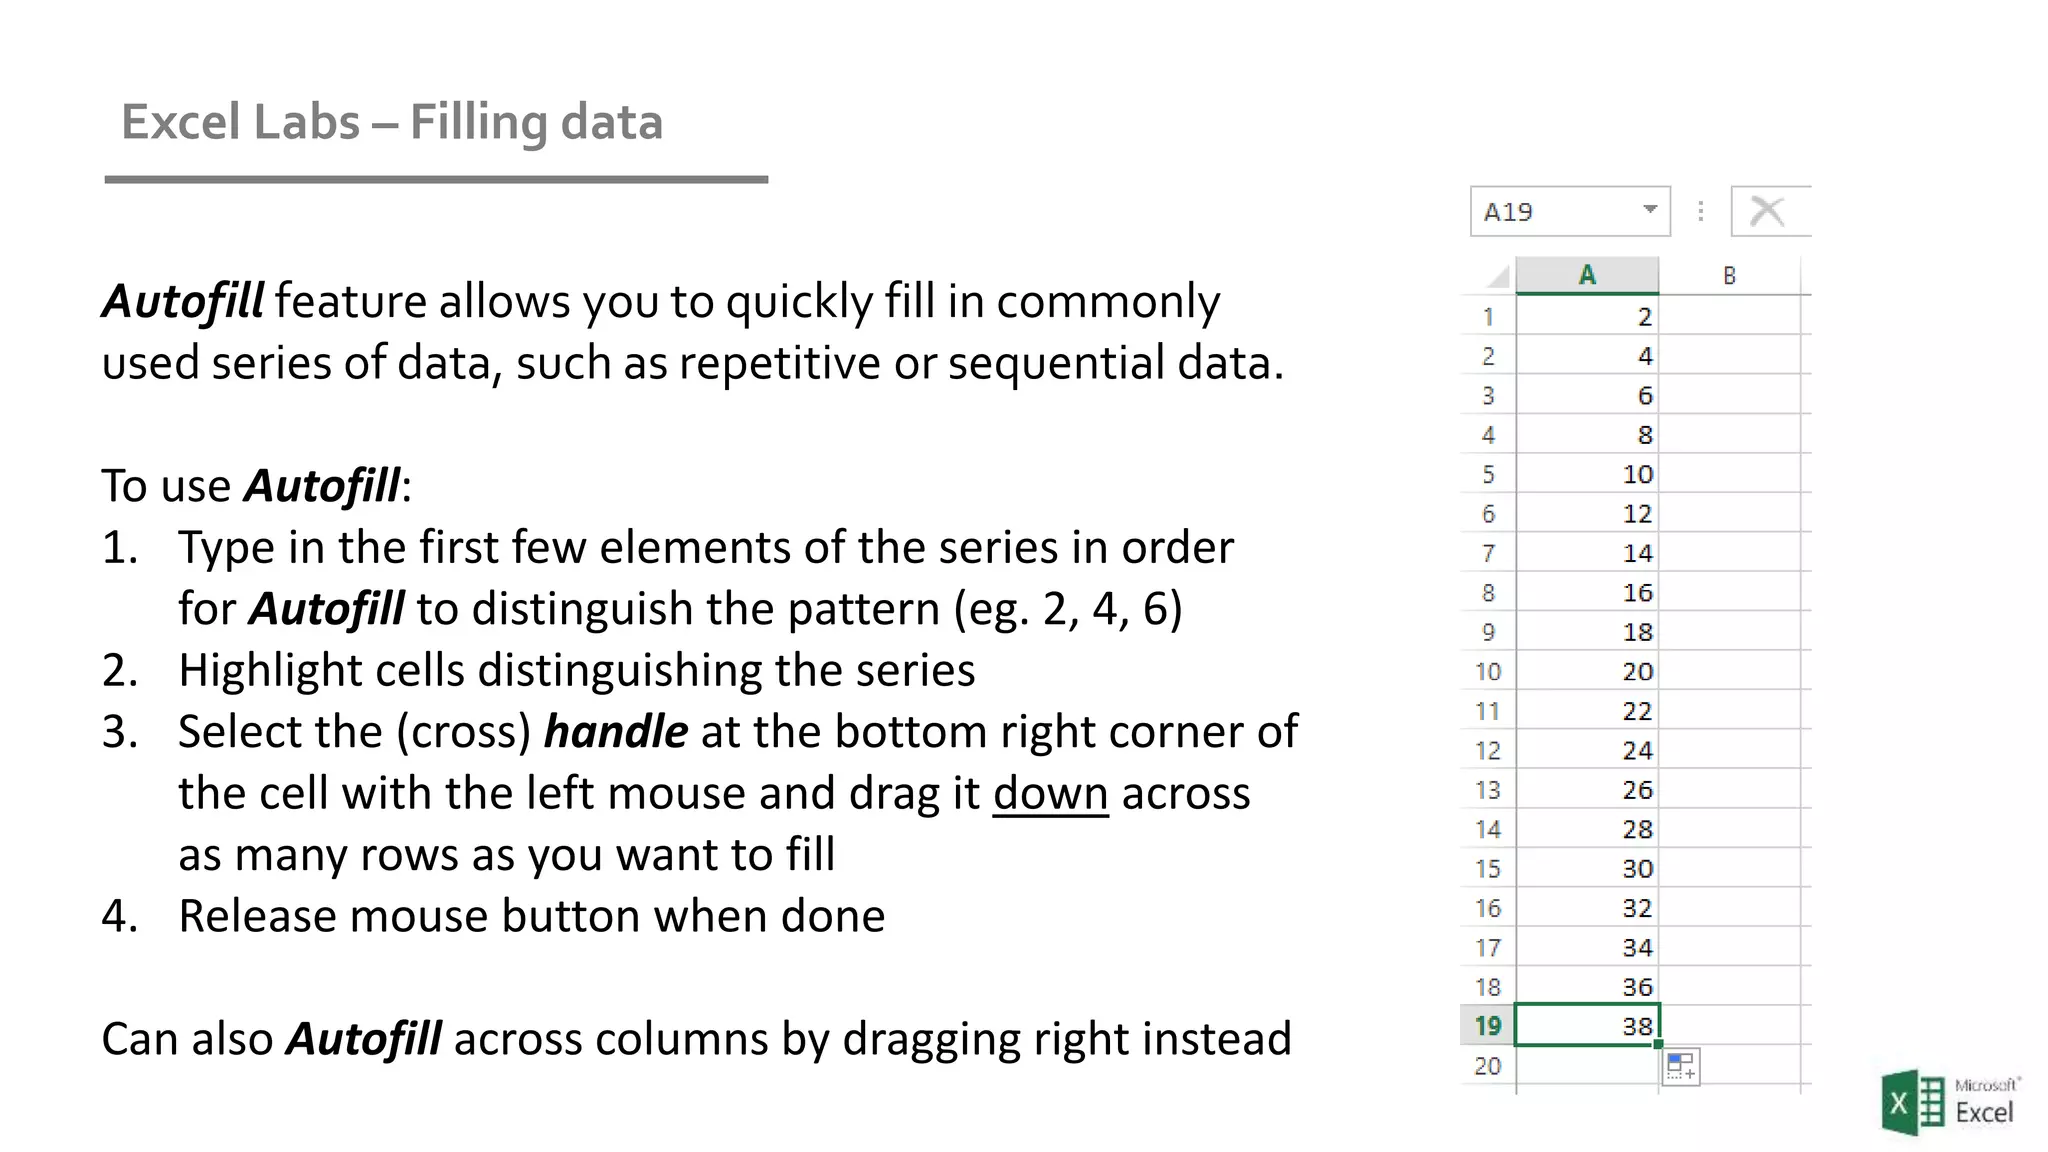2048x1152 pixels.
Task: Click cell containing value 20
Action: [x=1587, y=671]
